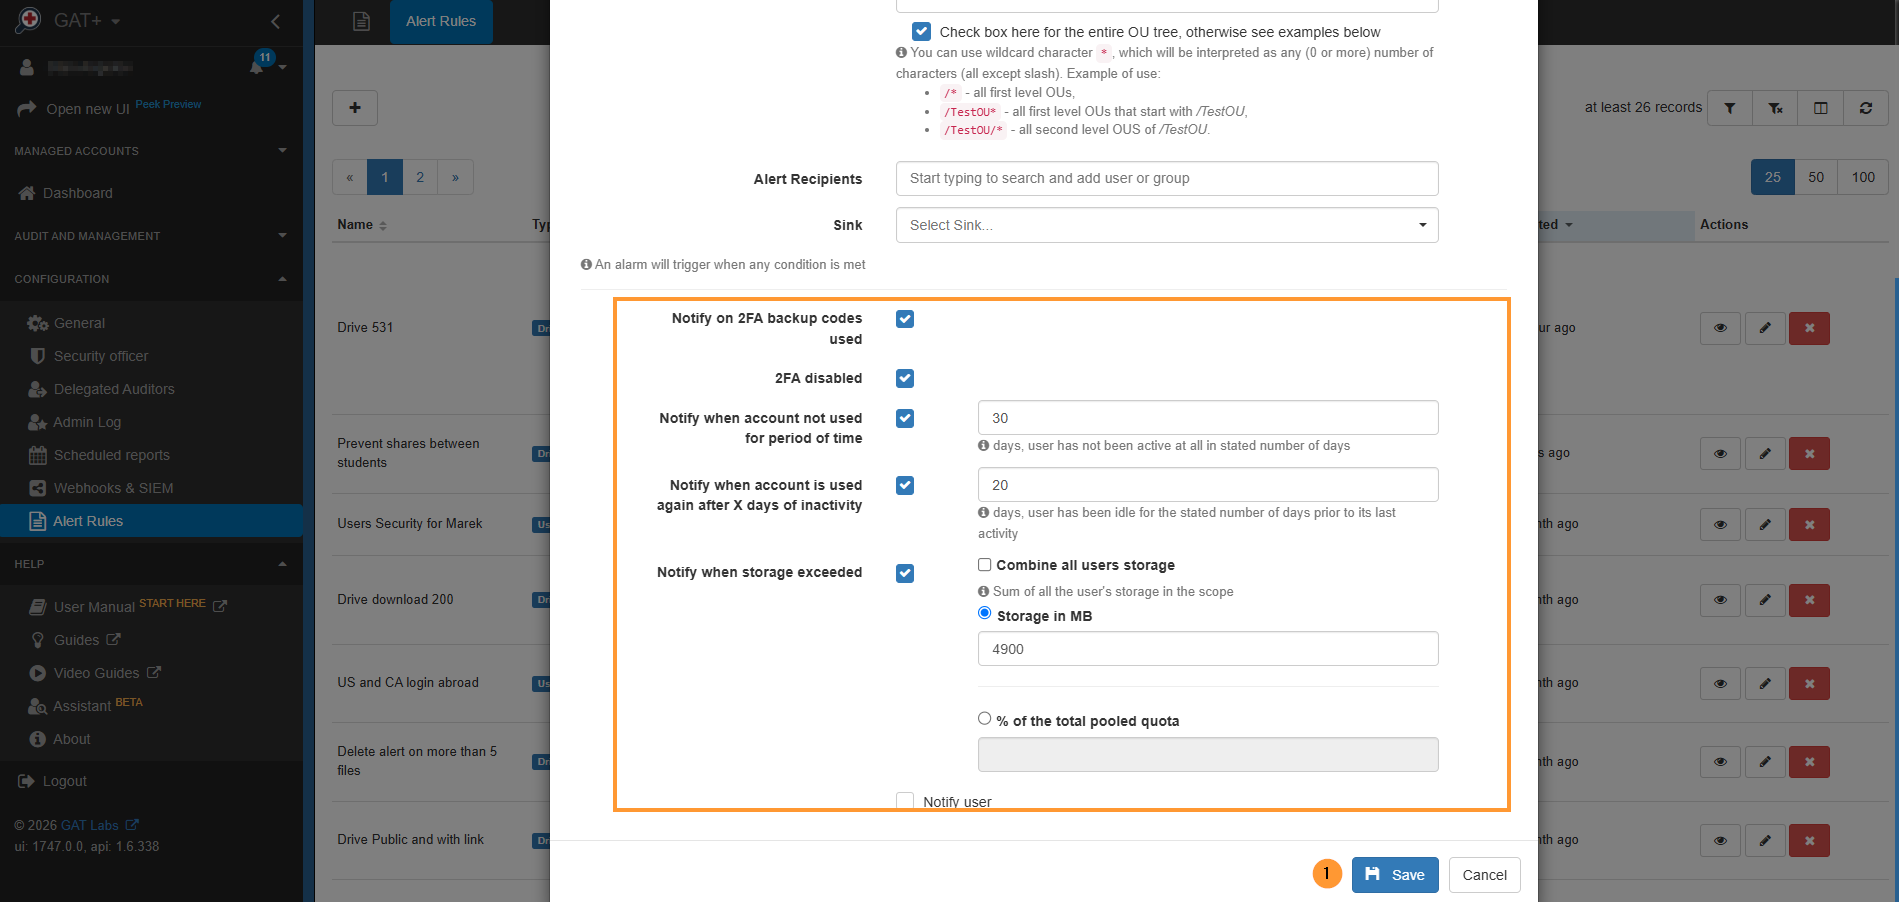Edit the Users Security for Marek rule
The image size is (1899, 902).
click(x=1765, y=524)
